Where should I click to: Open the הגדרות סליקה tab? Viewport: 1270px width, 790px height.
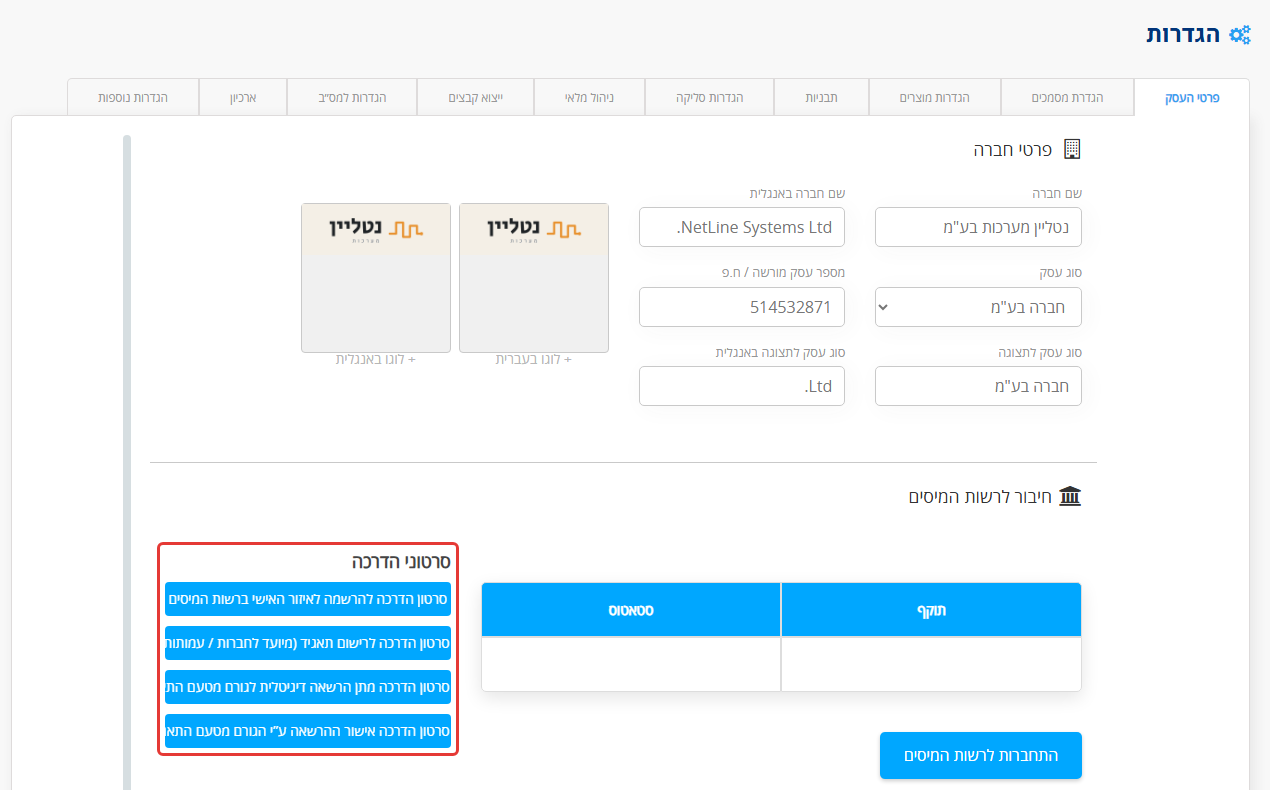click(x=710, y=98)
